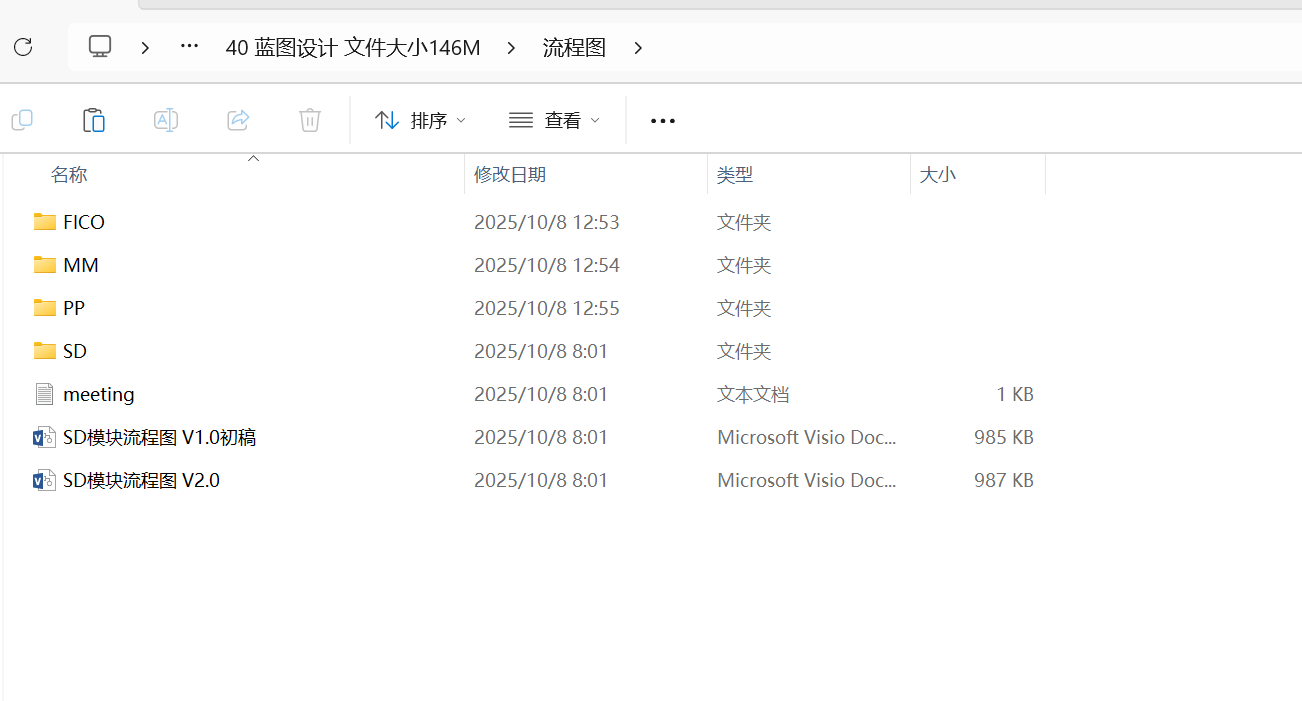1302x701 pixels.
Task: Open the 查看 view dropdown
Action: pyautogui.click(x=554, y=121)
